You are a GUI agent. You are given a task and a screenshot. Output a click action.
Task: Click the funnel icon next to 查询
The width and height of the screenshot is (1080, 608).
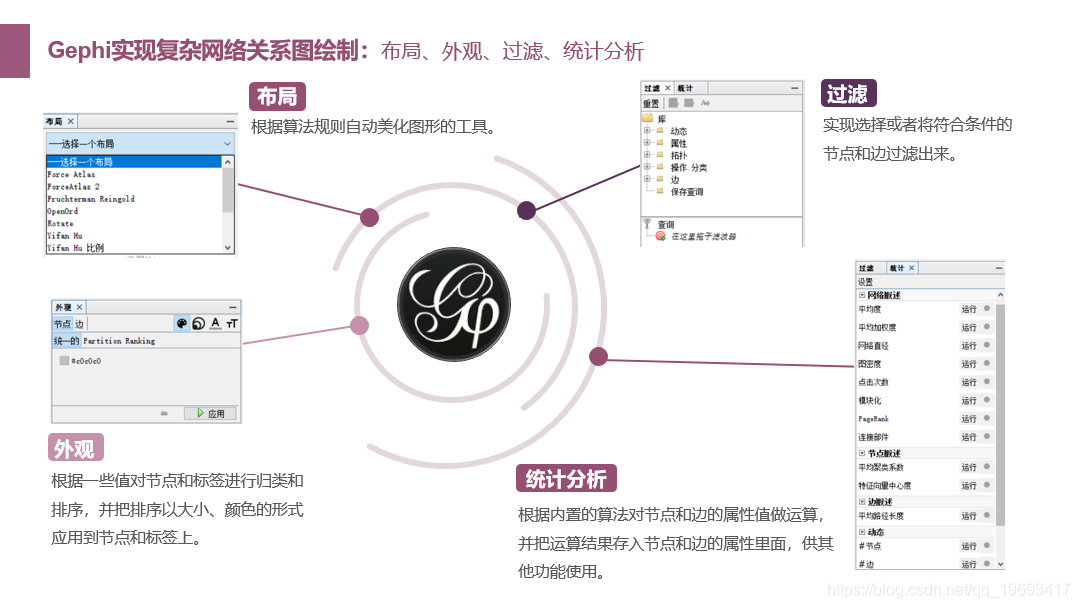coord(647,224)
